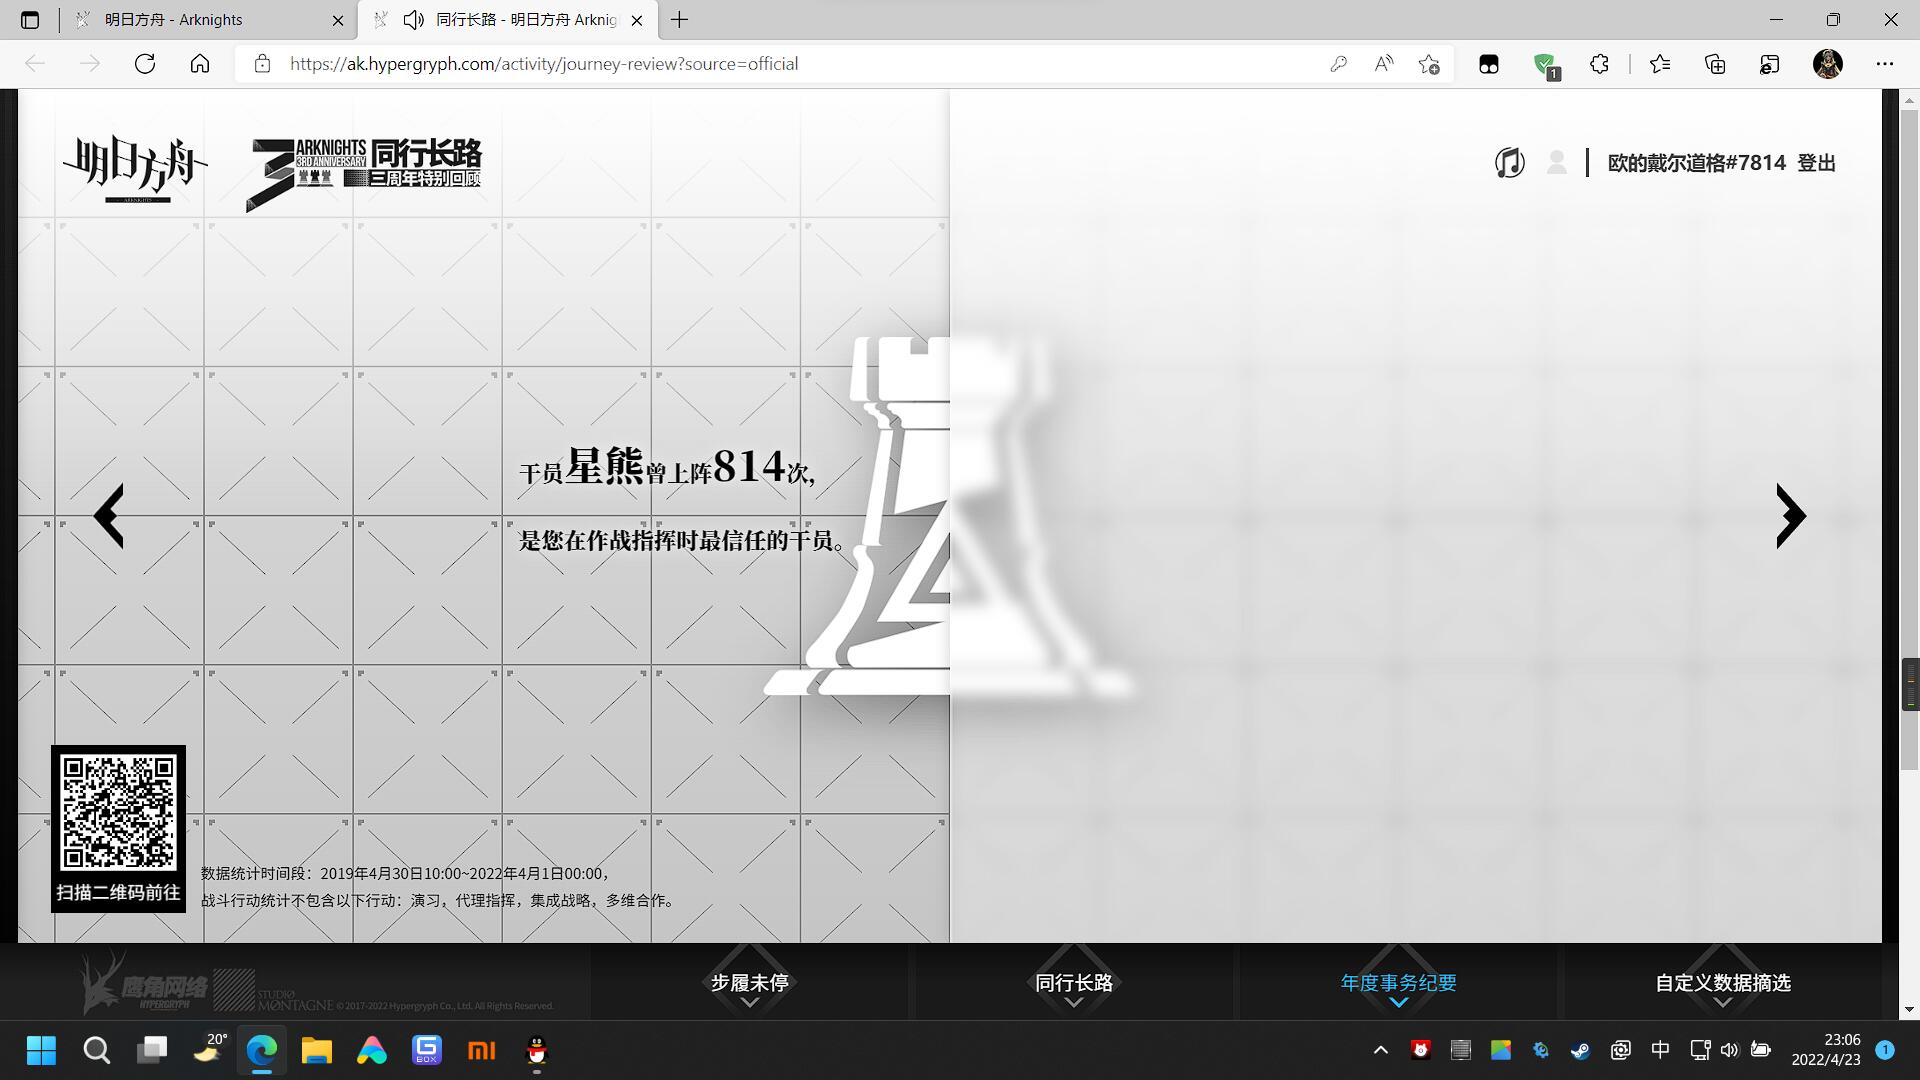Open the 步履未停 section
This screenshot has height=1080, width=1920.
(749, 983)
